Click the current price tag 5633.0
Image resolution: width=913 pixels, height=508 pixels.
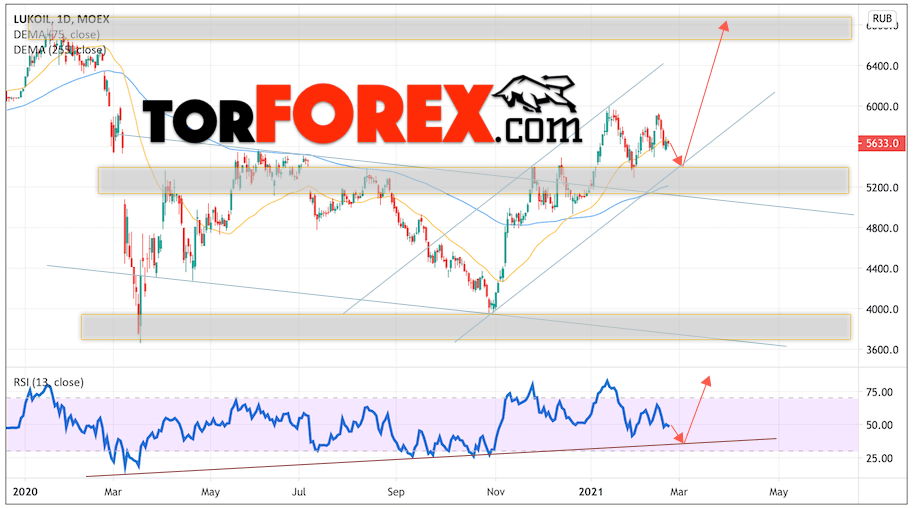pos(882,143)
